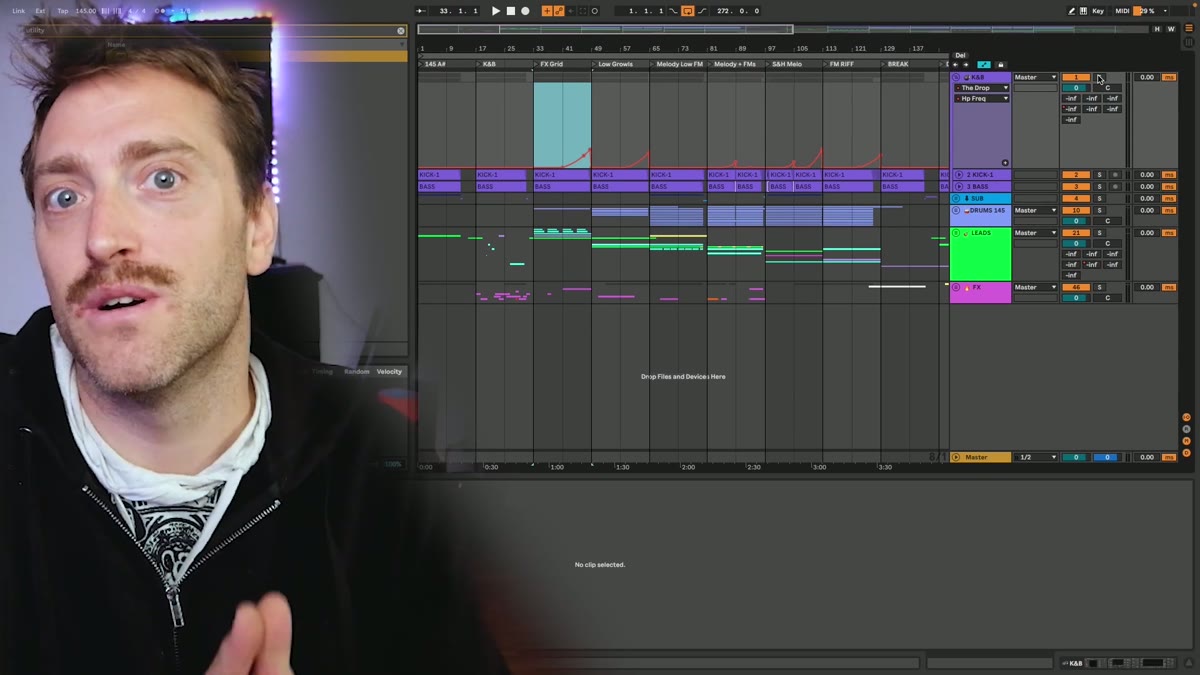Click the Del locator button
The image size is (1200, 675).
960,55
